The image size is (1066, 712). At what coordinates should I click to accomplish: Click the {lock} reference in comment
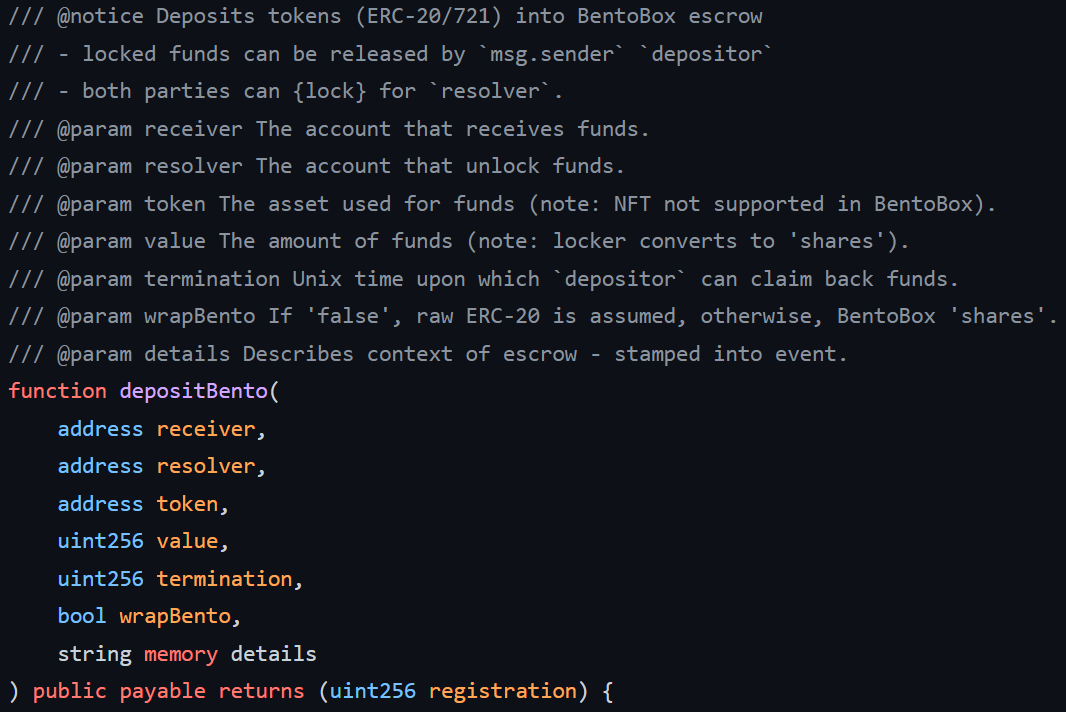pos(330,91)
